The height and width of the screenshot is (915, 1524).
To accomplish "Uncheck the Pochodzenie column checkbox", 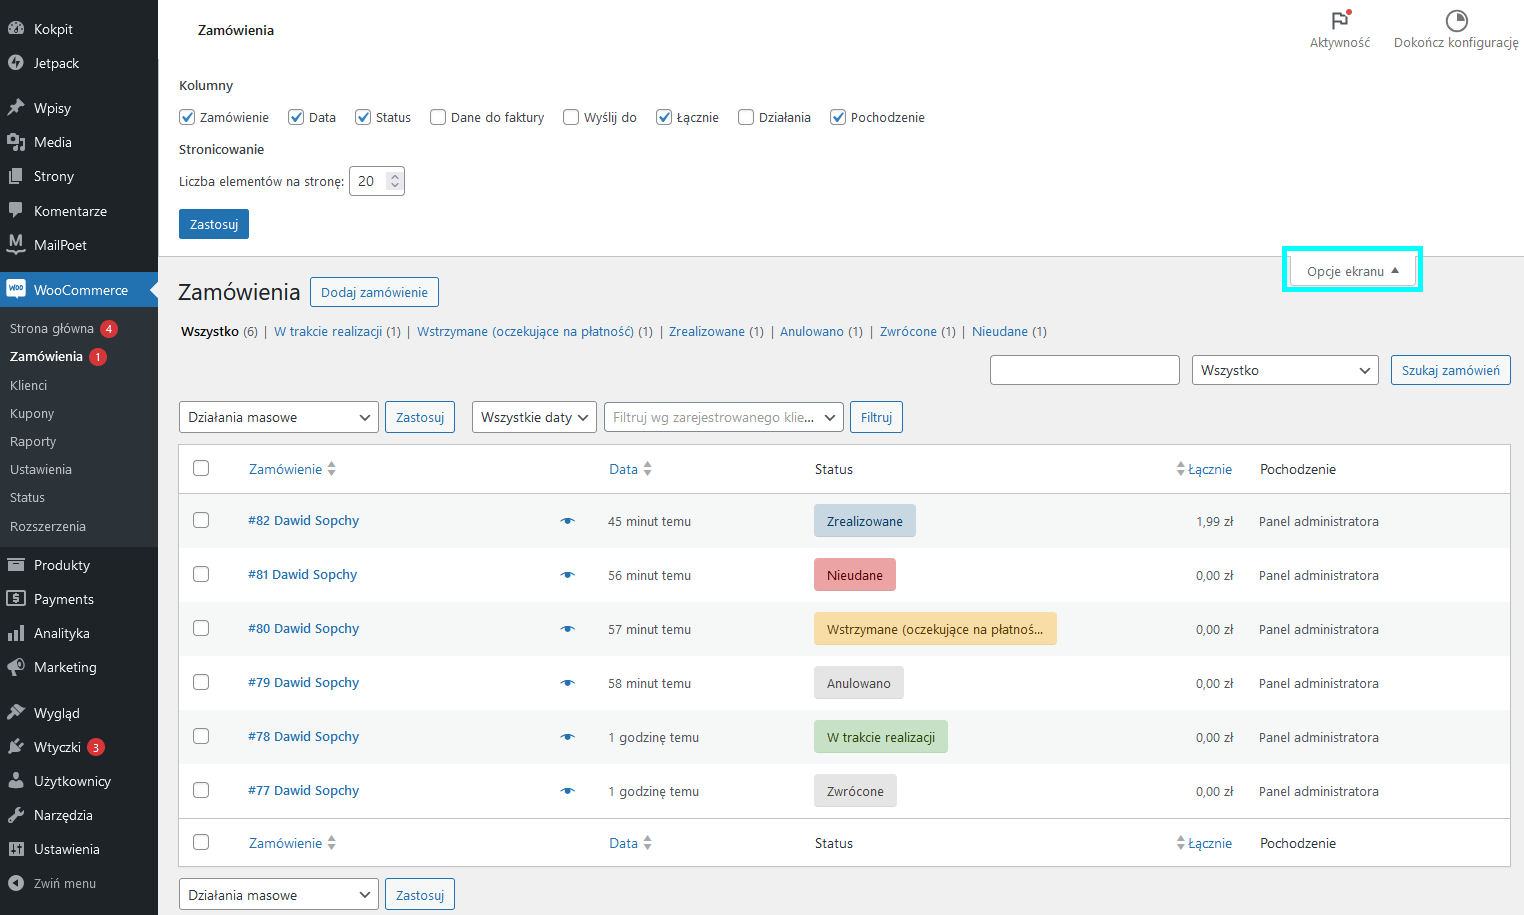I will pos(838,117).
